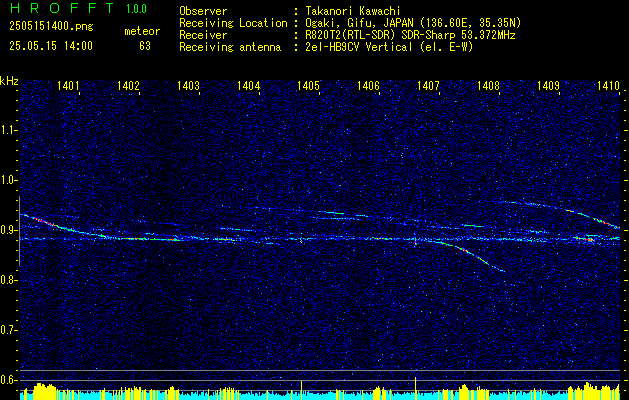Viewport: 629px width, 400px height.
Task: Click the 'Receiving Location' label
Action: 233,23
